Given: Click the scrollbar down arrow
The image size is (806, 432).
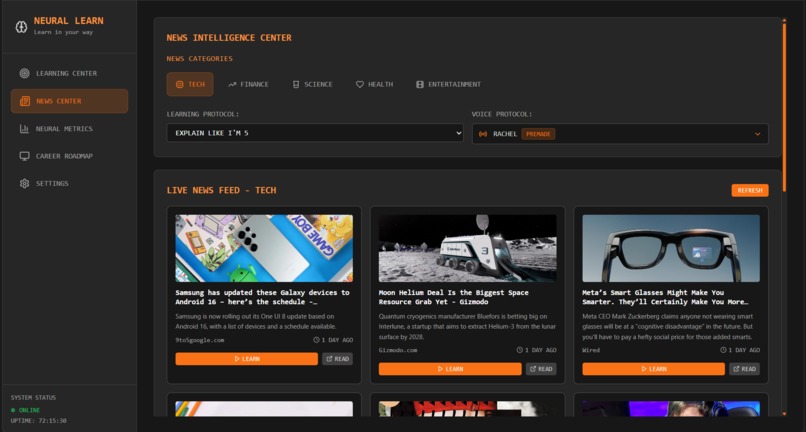Looking at the screenshot, I should point(784,413).
